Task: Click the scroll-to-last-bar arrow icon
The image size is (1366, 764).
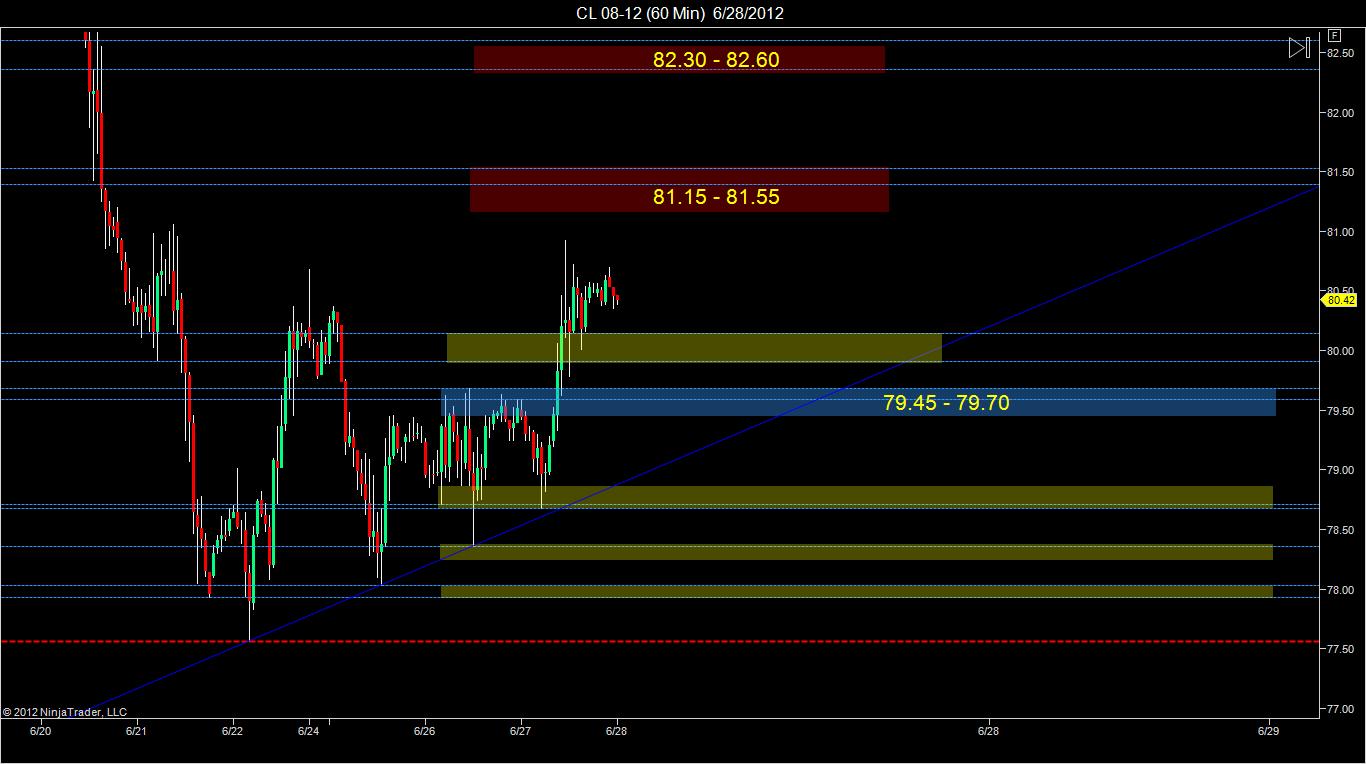Action: pyautogui.click(x=1299, y=47)
